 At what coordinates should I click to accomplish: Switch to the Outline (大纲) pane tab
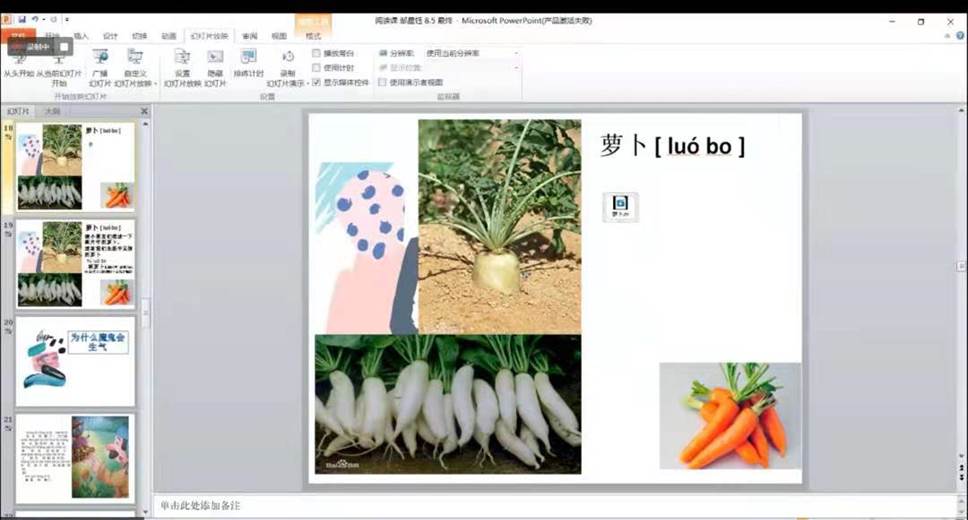[52, 111]
